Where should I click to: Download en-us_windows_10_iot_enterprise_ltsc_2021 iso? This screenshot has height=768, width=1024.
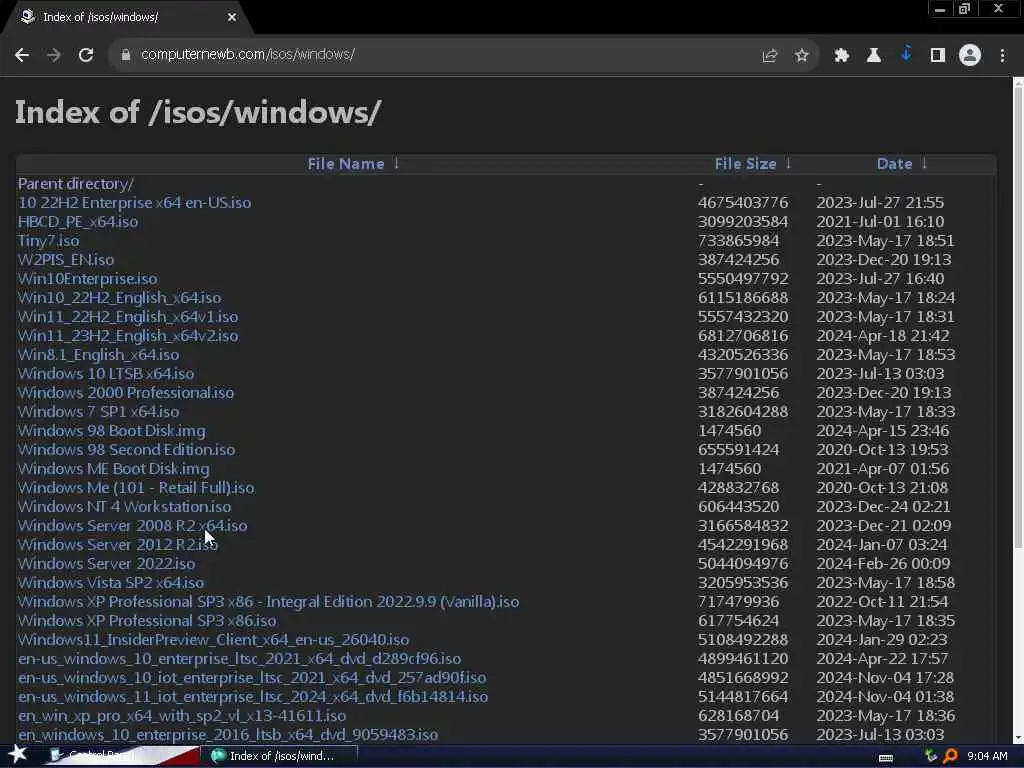point(252,677)
